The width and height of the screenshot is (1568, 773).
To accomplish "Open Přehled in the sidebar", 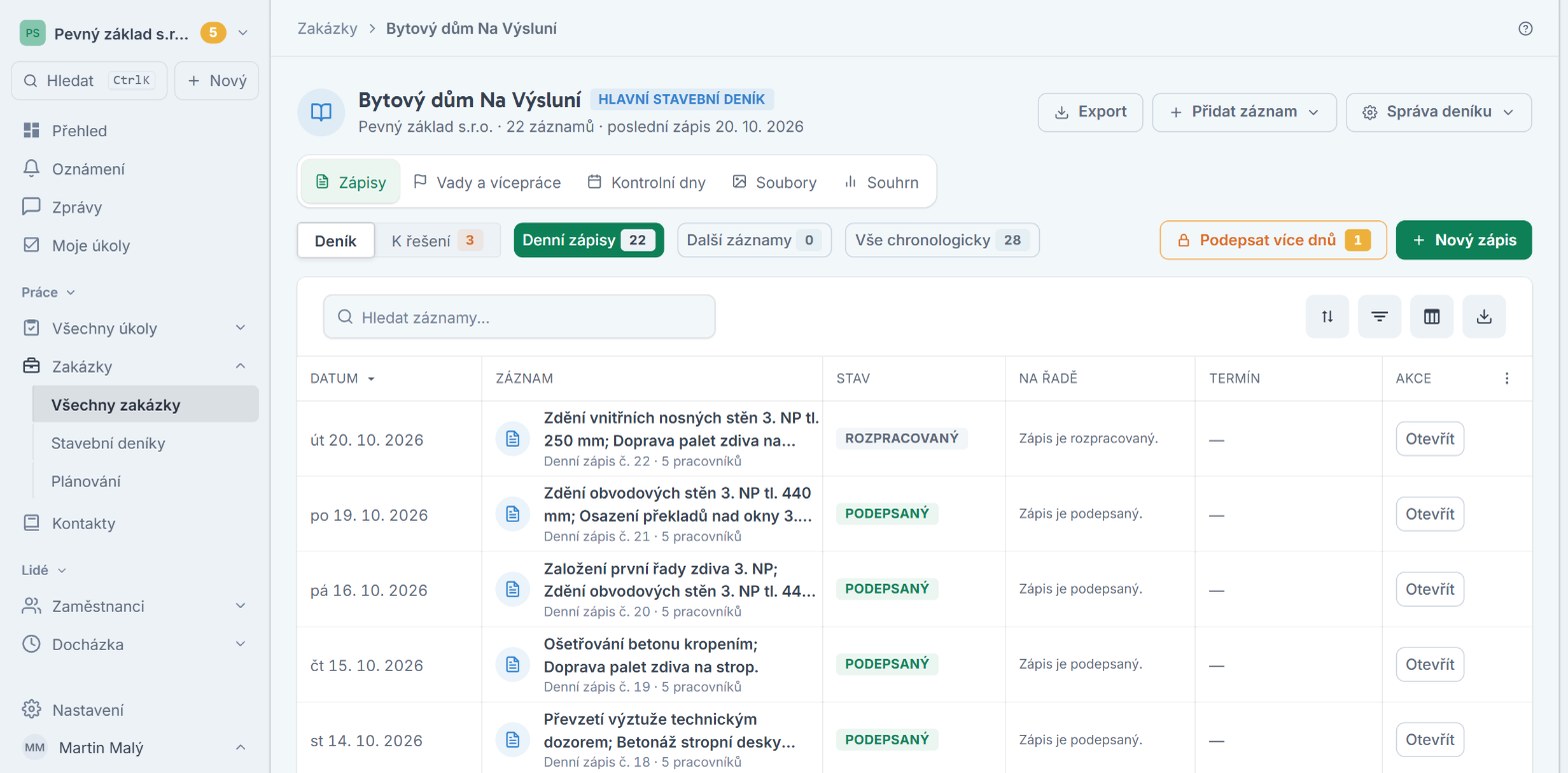I will 135,131.
